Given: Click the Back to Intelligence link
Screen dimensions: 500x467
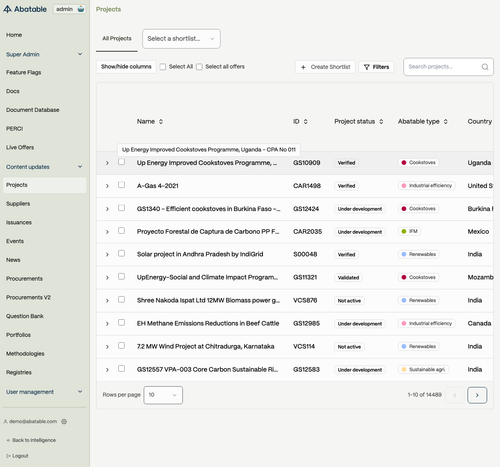Looking at the screenshot, I should point(31,440).
